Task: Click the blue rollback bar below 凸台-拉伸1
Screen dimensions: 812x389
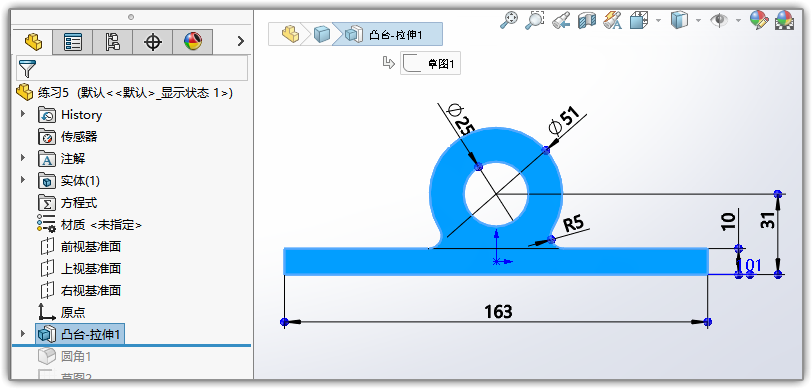Action: 131,345
